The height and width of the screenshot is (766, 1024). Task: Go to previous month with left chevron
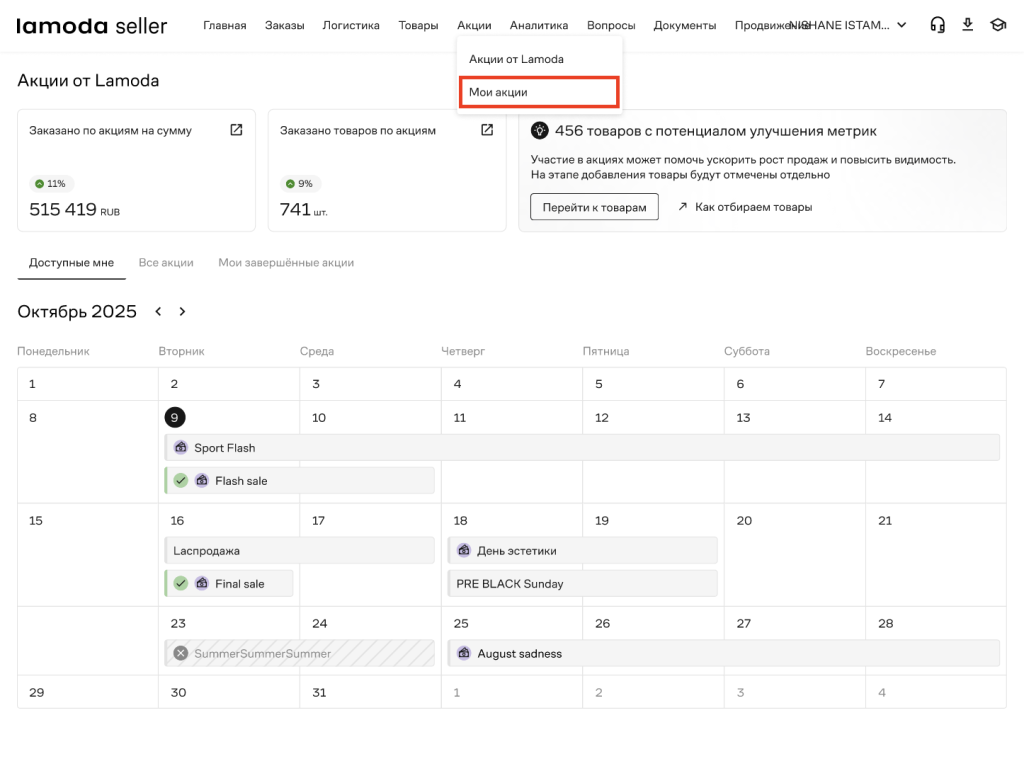pos(158,311)
